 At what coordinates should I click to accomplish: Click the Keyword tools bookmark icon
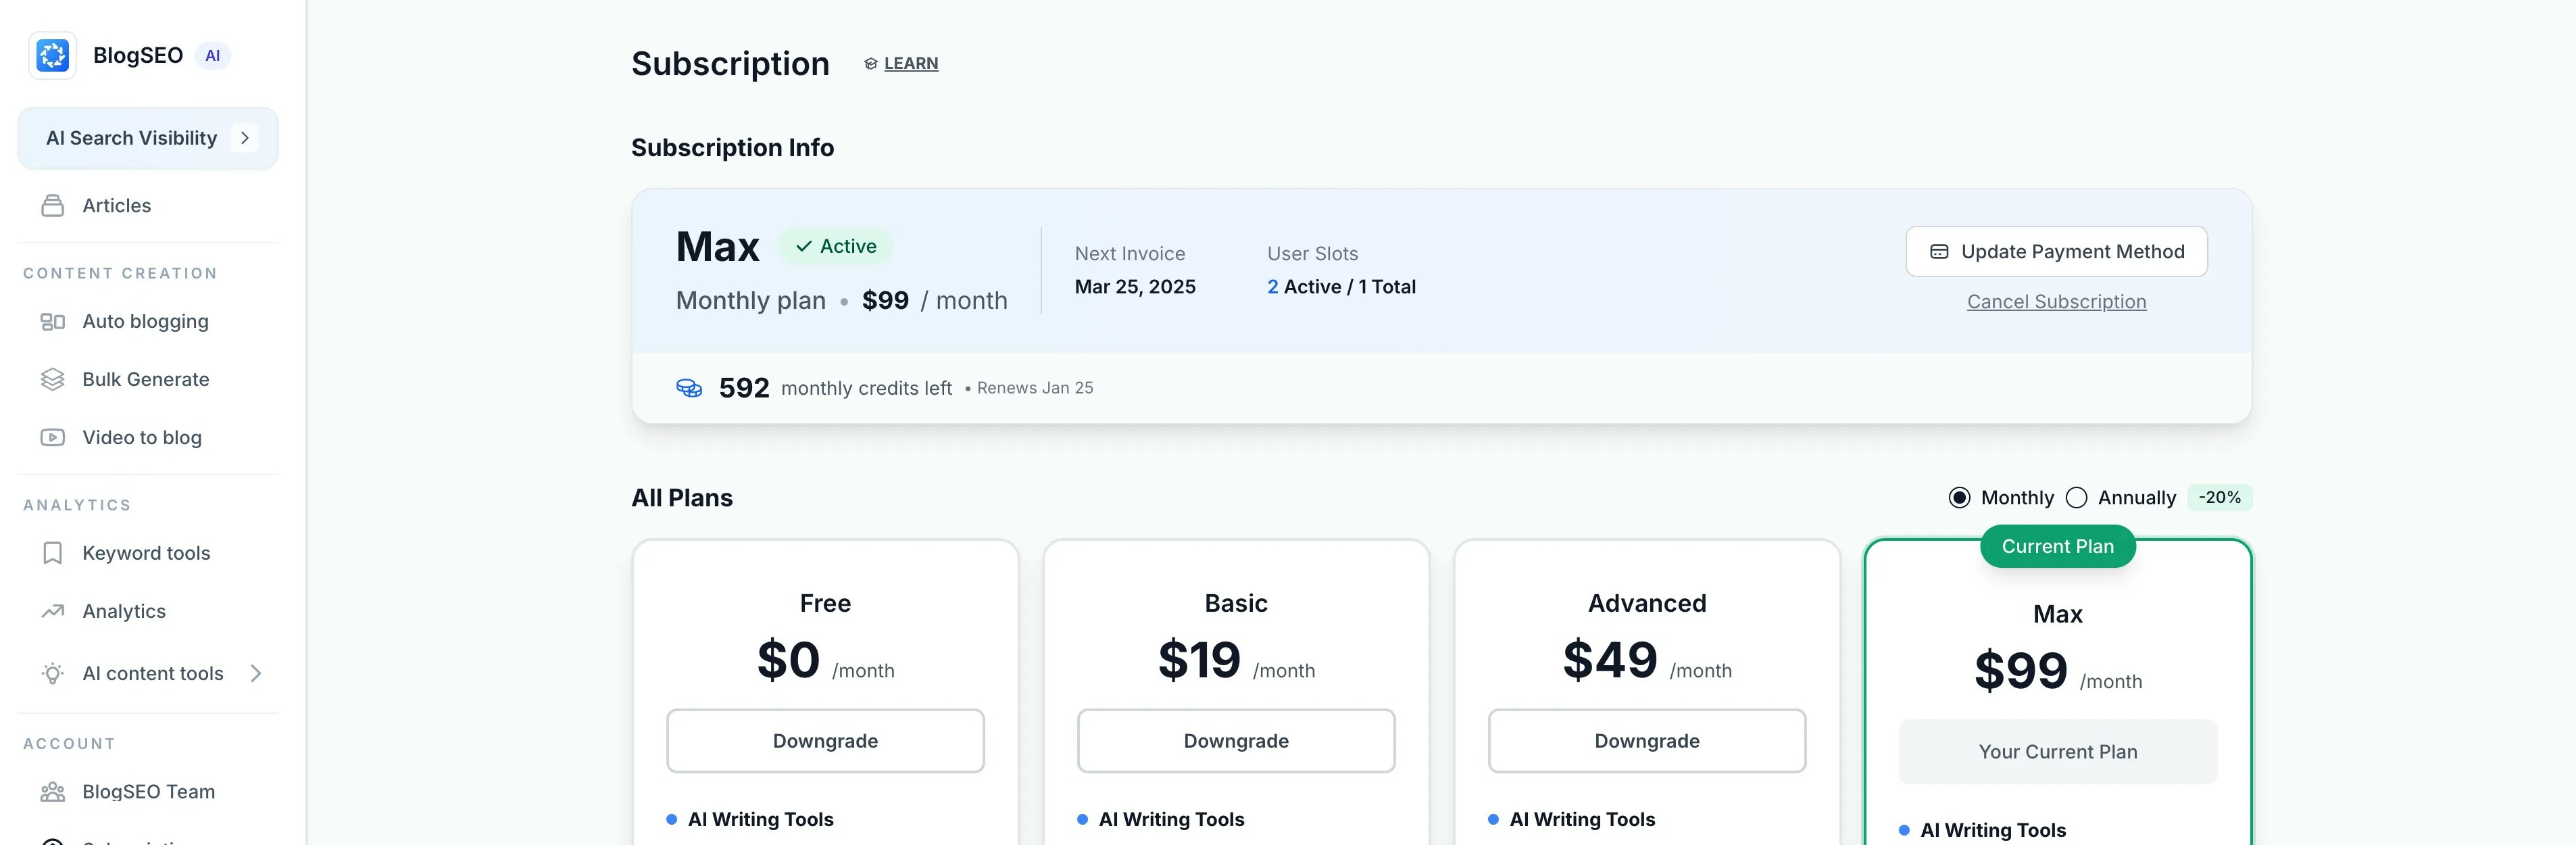52,554
